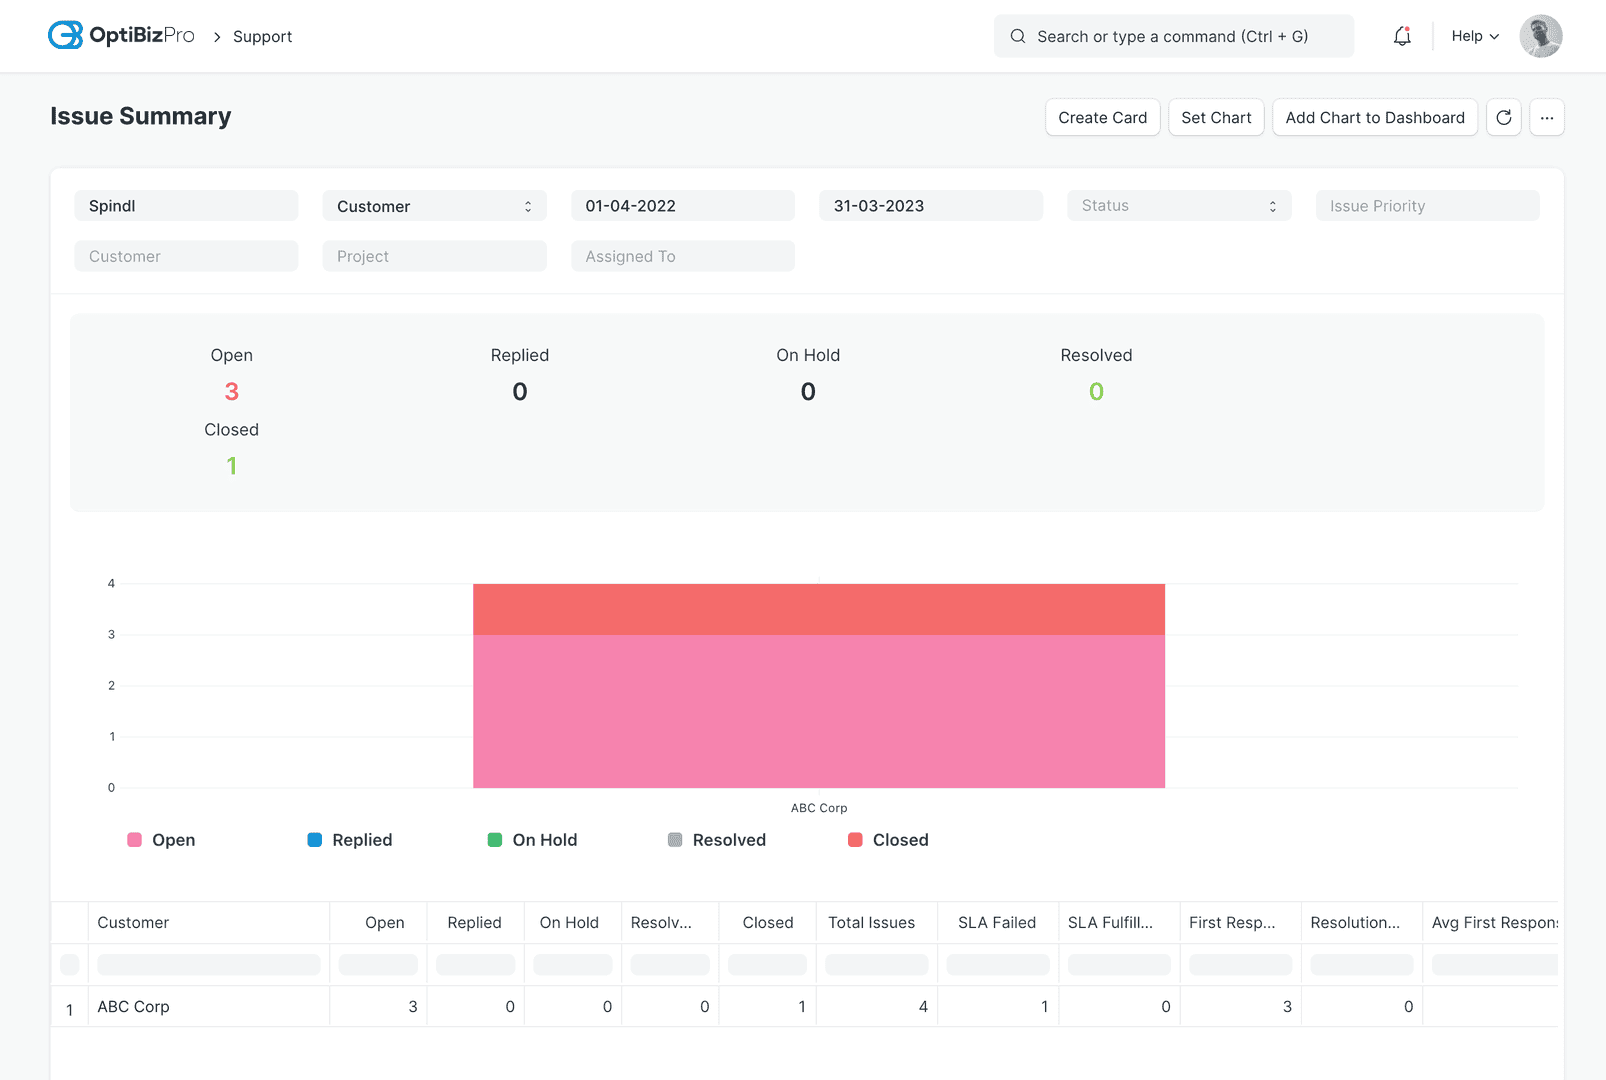1606x1080 pixels.
Task: Click the Issue Priority filter field
Action: [x=1426, y=206]
